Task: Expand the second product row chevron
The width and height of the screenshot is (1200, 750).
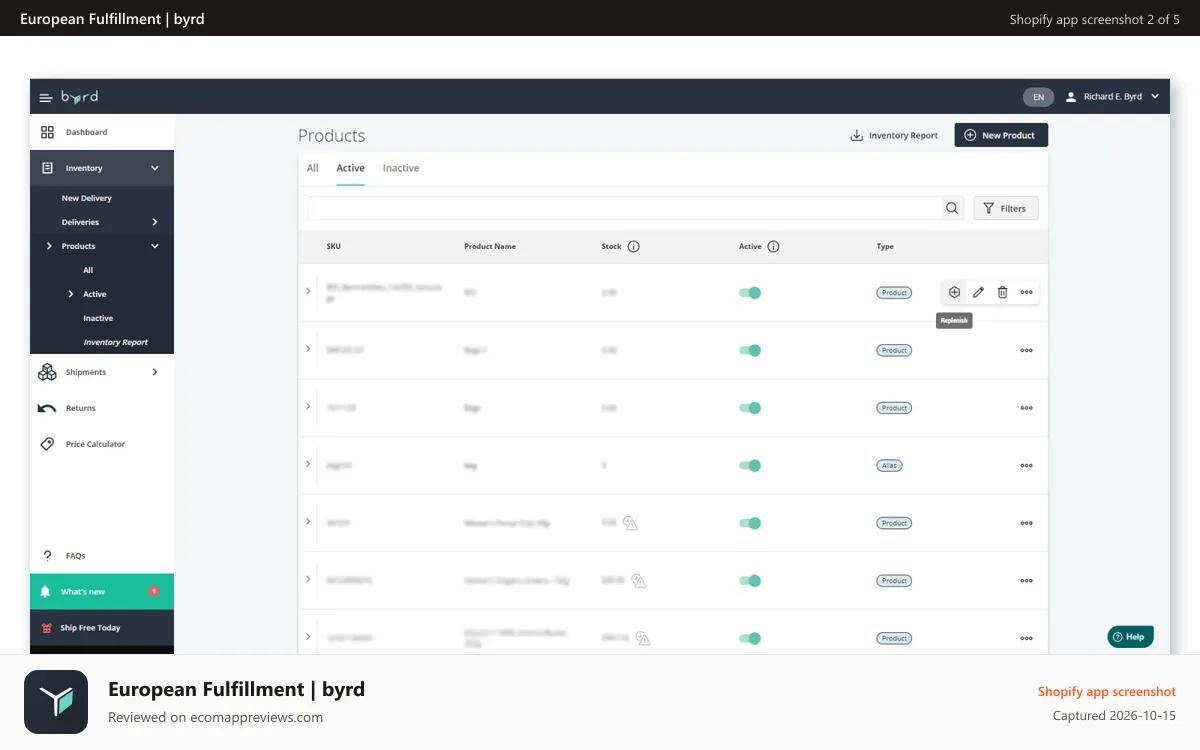Action: [308, 349]
